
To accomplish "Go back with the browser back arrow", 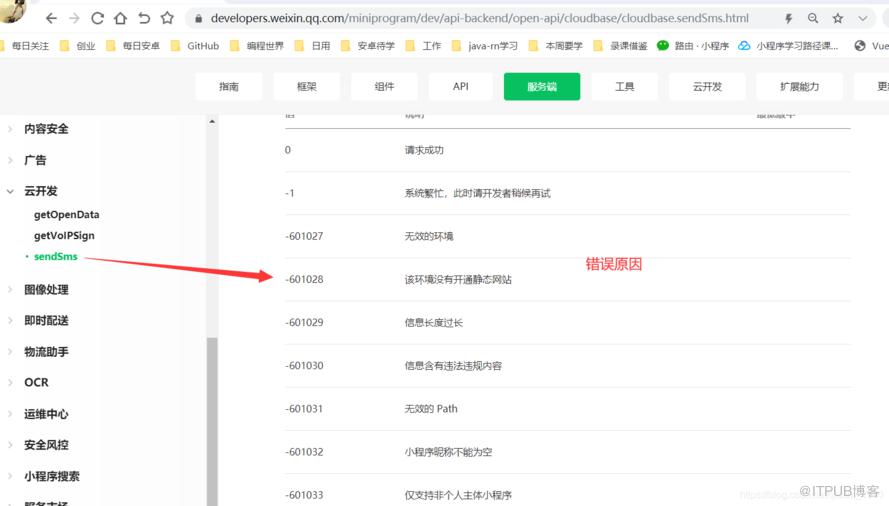I will [x=52, y=19].
